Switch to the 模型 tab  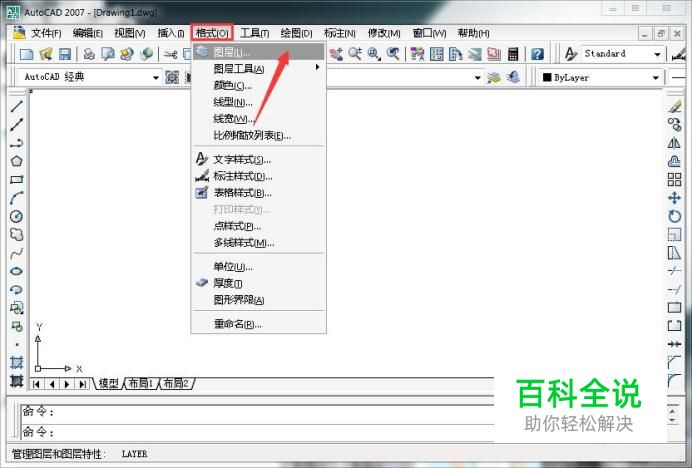tap(109, 383)
